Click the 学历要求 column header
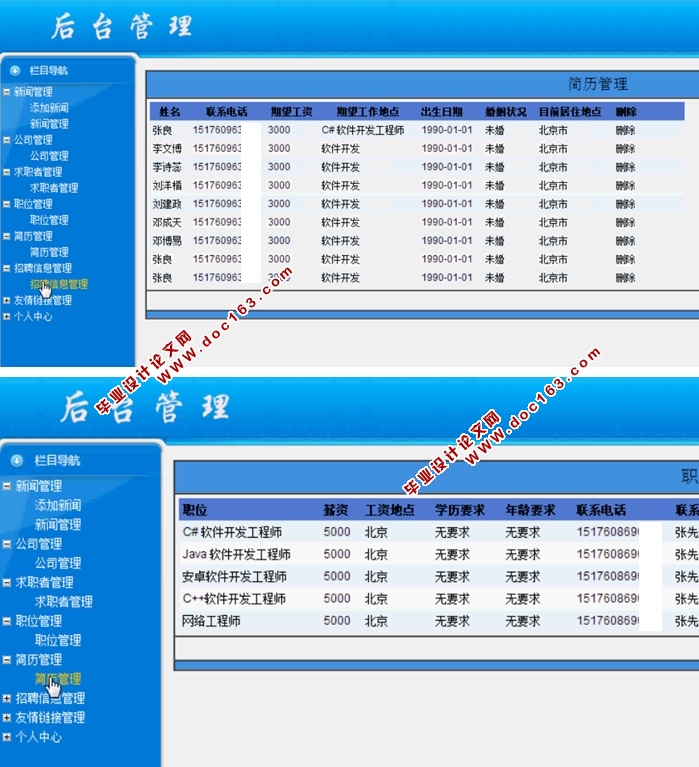The width and height of the screenshot is (699, 767). click(460, 510)
